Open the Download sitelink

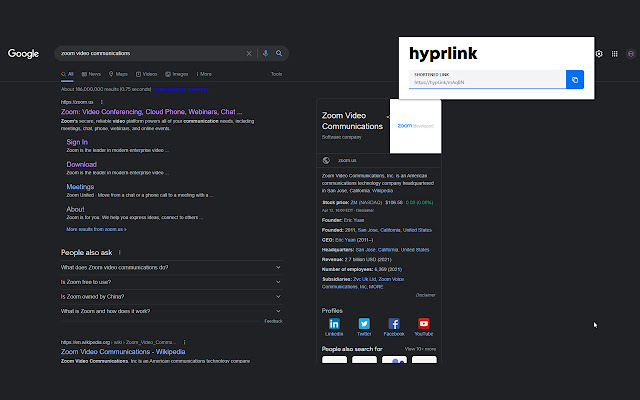[x=82, y=164]
